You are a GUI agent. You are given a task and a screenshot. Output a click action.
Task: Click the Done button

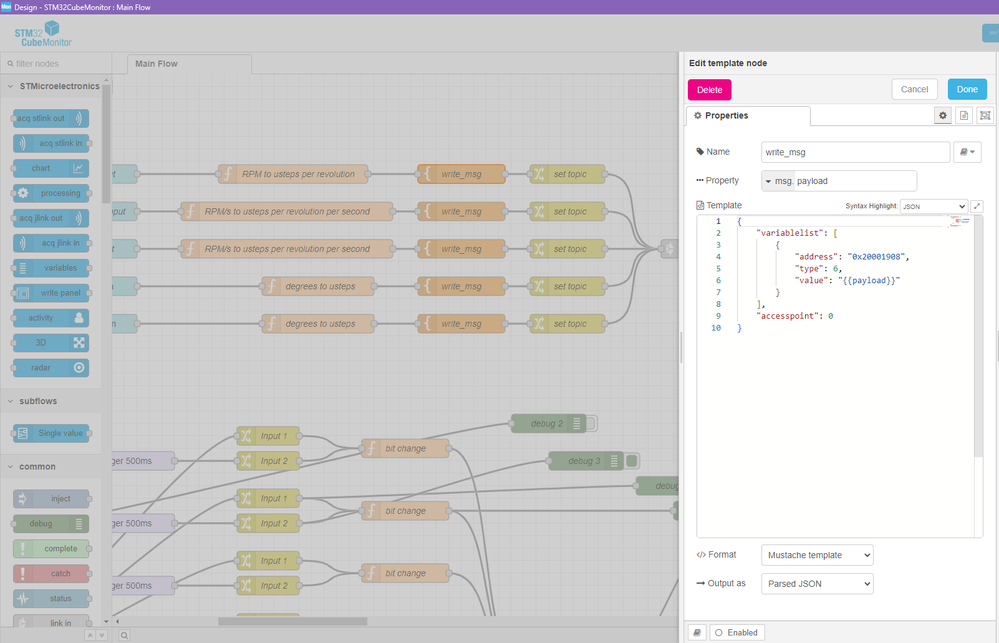[x=966, y=89]
